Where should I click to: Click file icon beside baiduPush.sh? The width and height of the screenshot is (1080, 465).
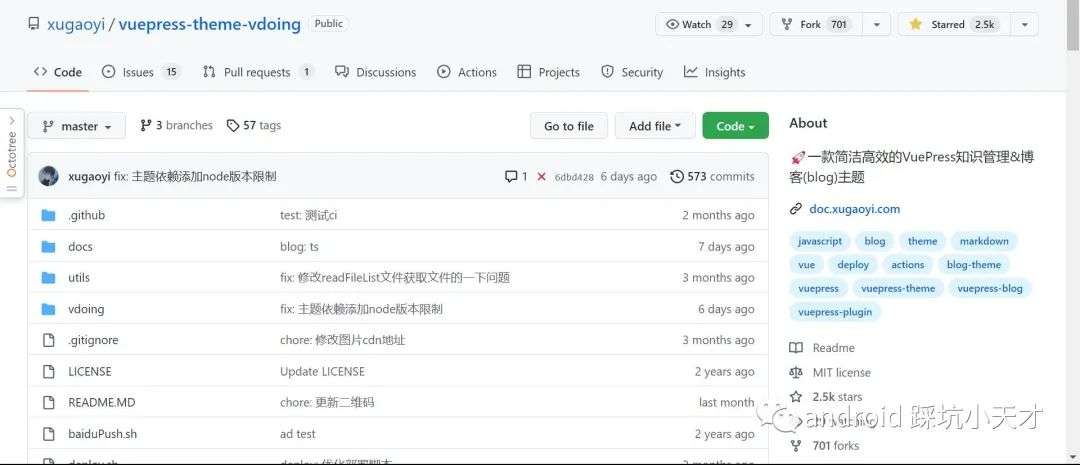coord(48,434)
